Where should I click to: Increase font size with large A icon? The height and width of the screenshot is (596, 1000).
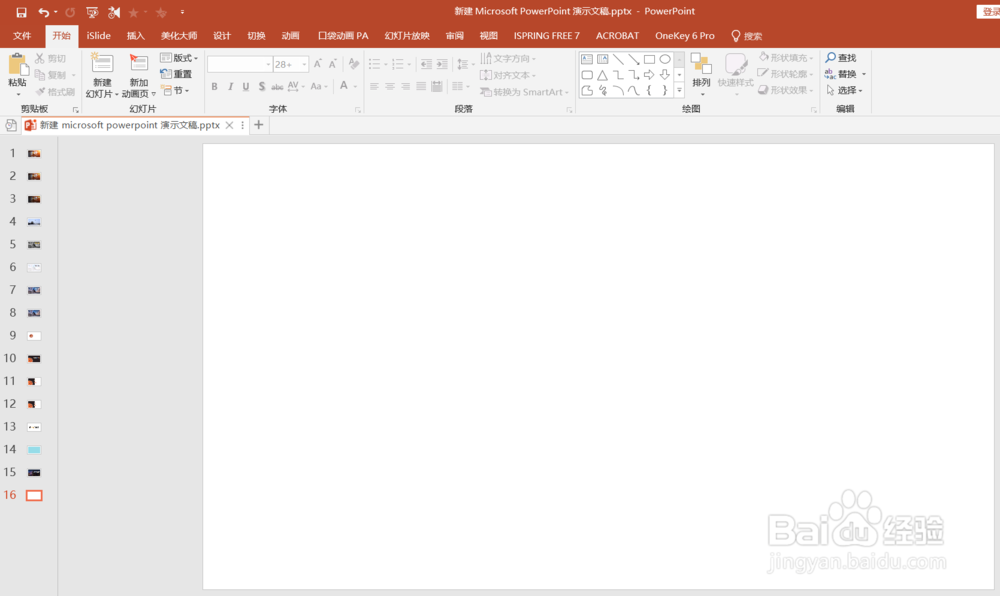point(318,64)
